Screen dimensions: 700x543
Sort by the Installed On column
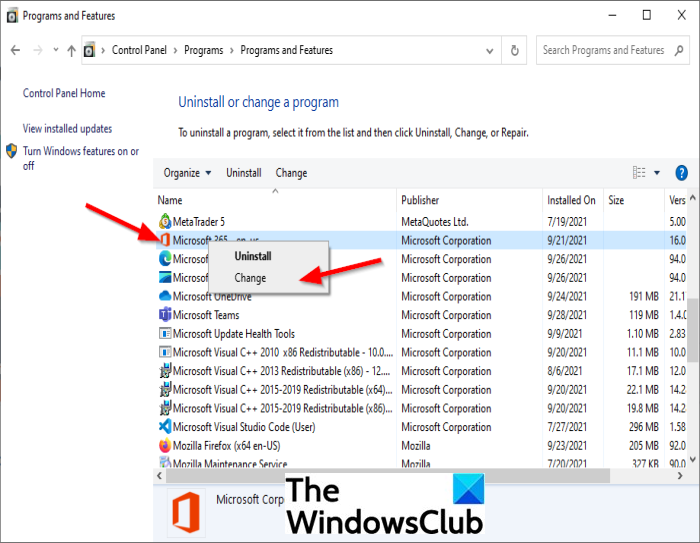pyautogui.click(x=571, y=200)
